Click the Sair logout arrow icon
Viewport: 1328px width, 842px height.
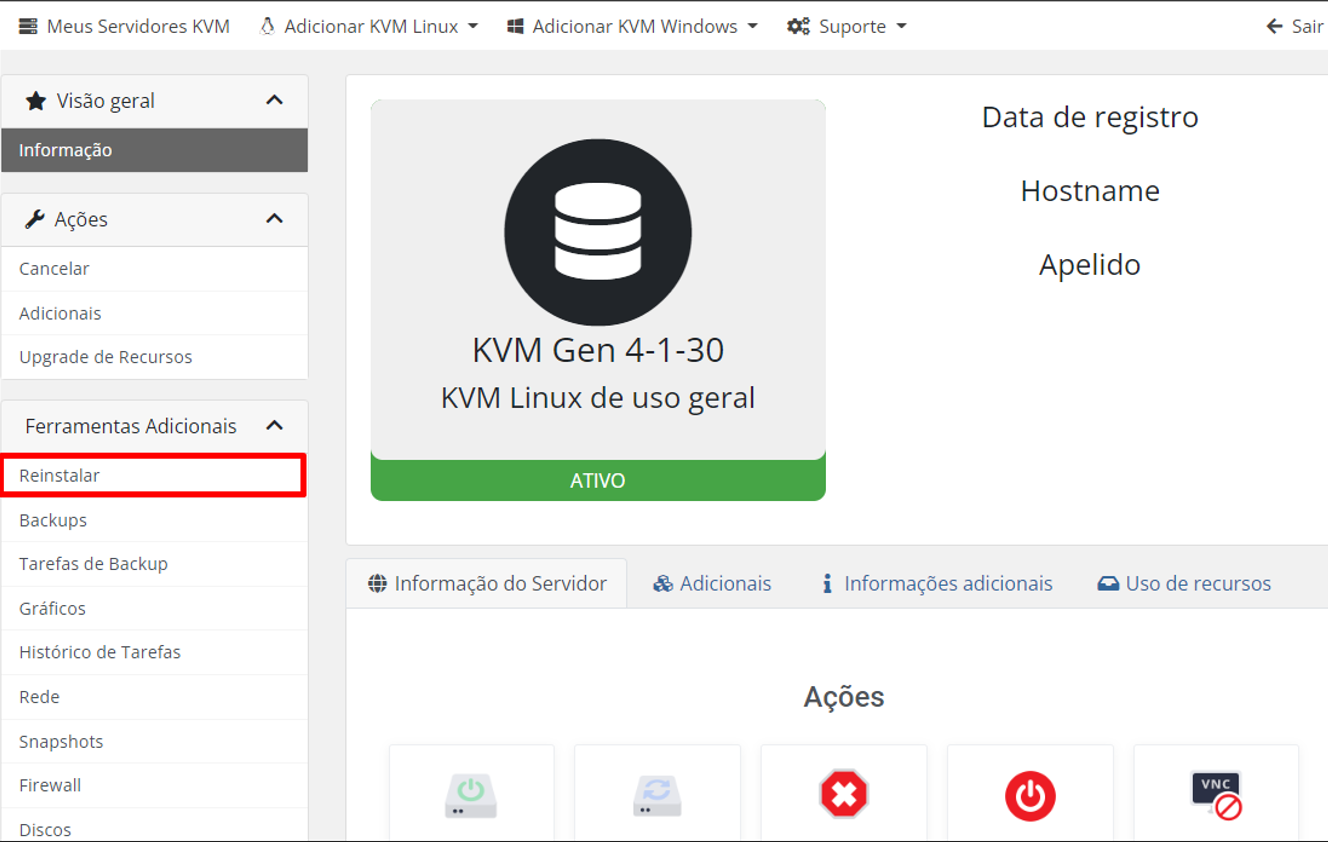pos(1274,27)
